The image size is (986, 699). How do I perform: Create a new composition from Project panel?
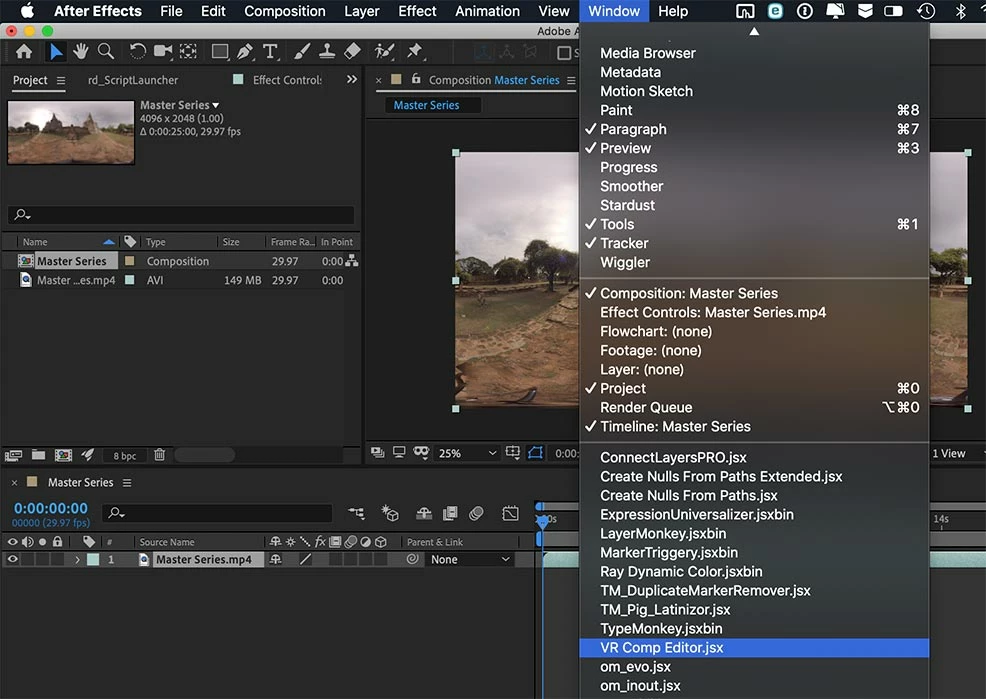(63, 454)
